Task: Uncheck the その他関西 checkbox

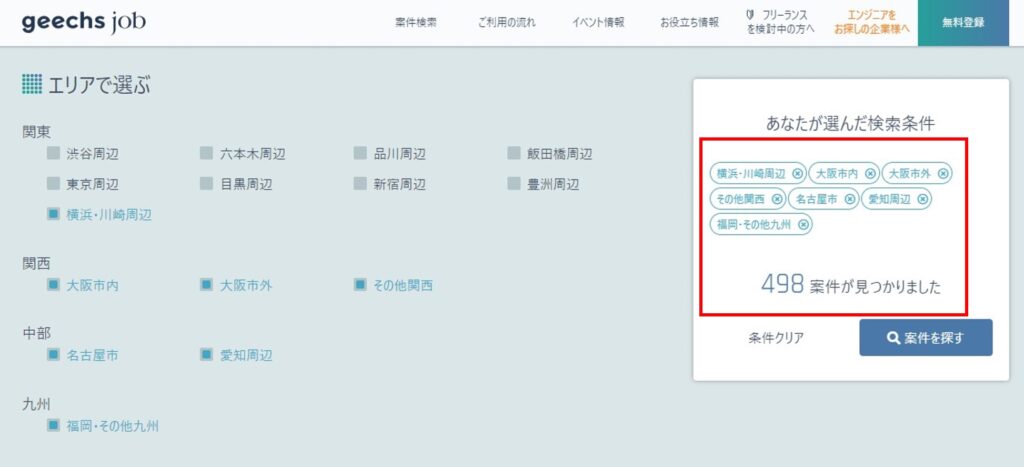Action: point(360,285)
